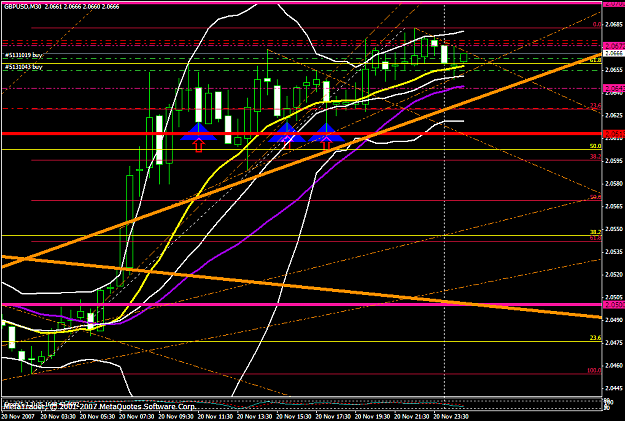Click the 2.0625 price scale label
The width and height of the screenshot is (625, 421).
tap(614, 115)
